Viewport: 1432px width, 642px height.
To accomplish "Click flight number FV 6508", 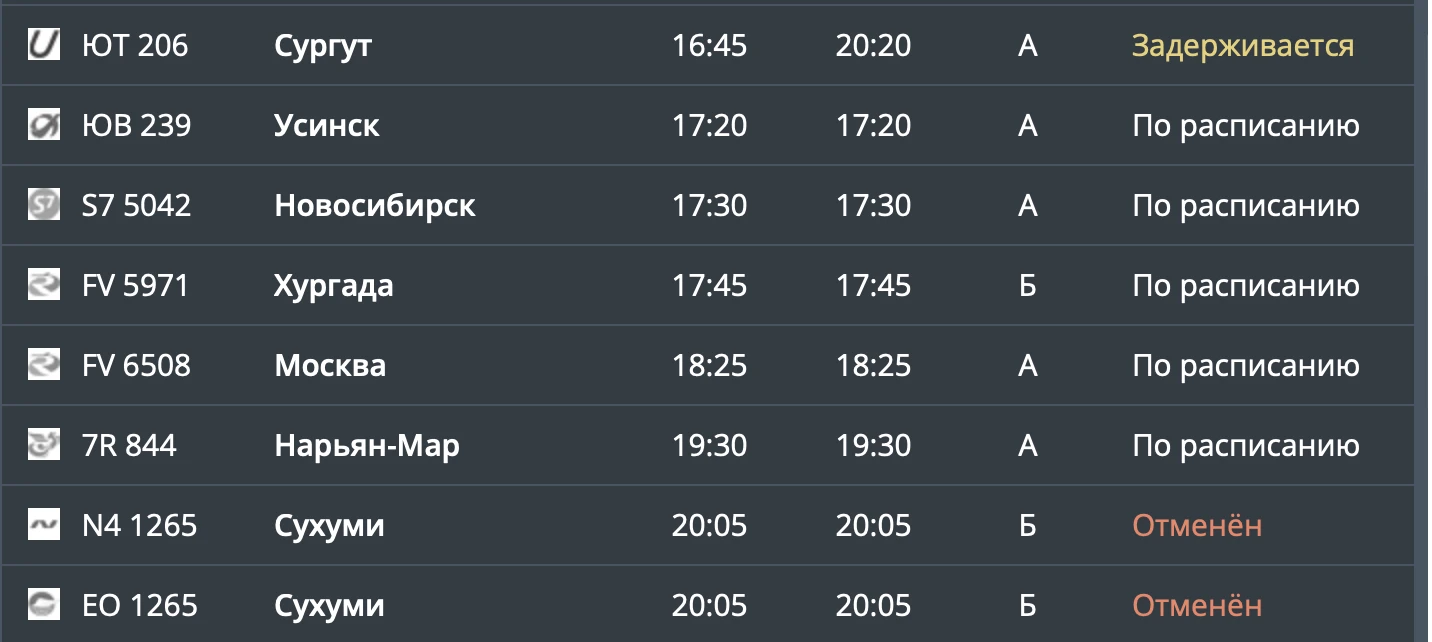I will (136, 366).
